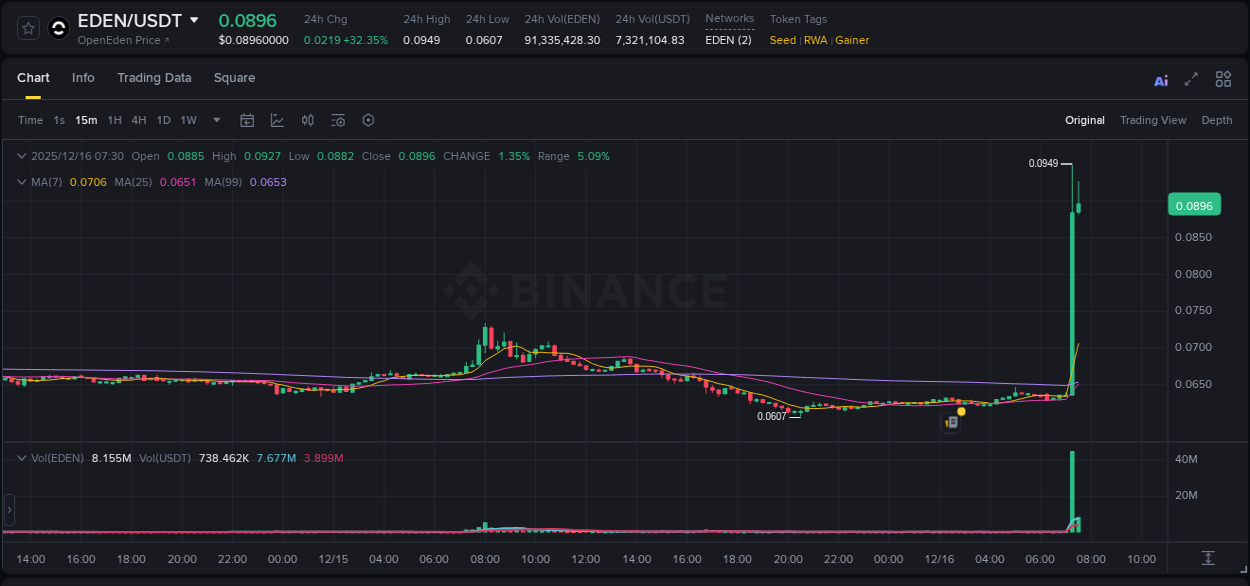Switch to the Trading Data tab
The image size is (1250, 586).
tap(154, 77)
